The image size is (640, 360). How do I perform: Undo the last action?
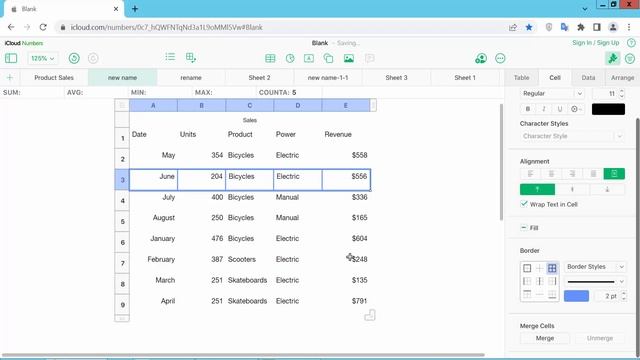(74, 58)
